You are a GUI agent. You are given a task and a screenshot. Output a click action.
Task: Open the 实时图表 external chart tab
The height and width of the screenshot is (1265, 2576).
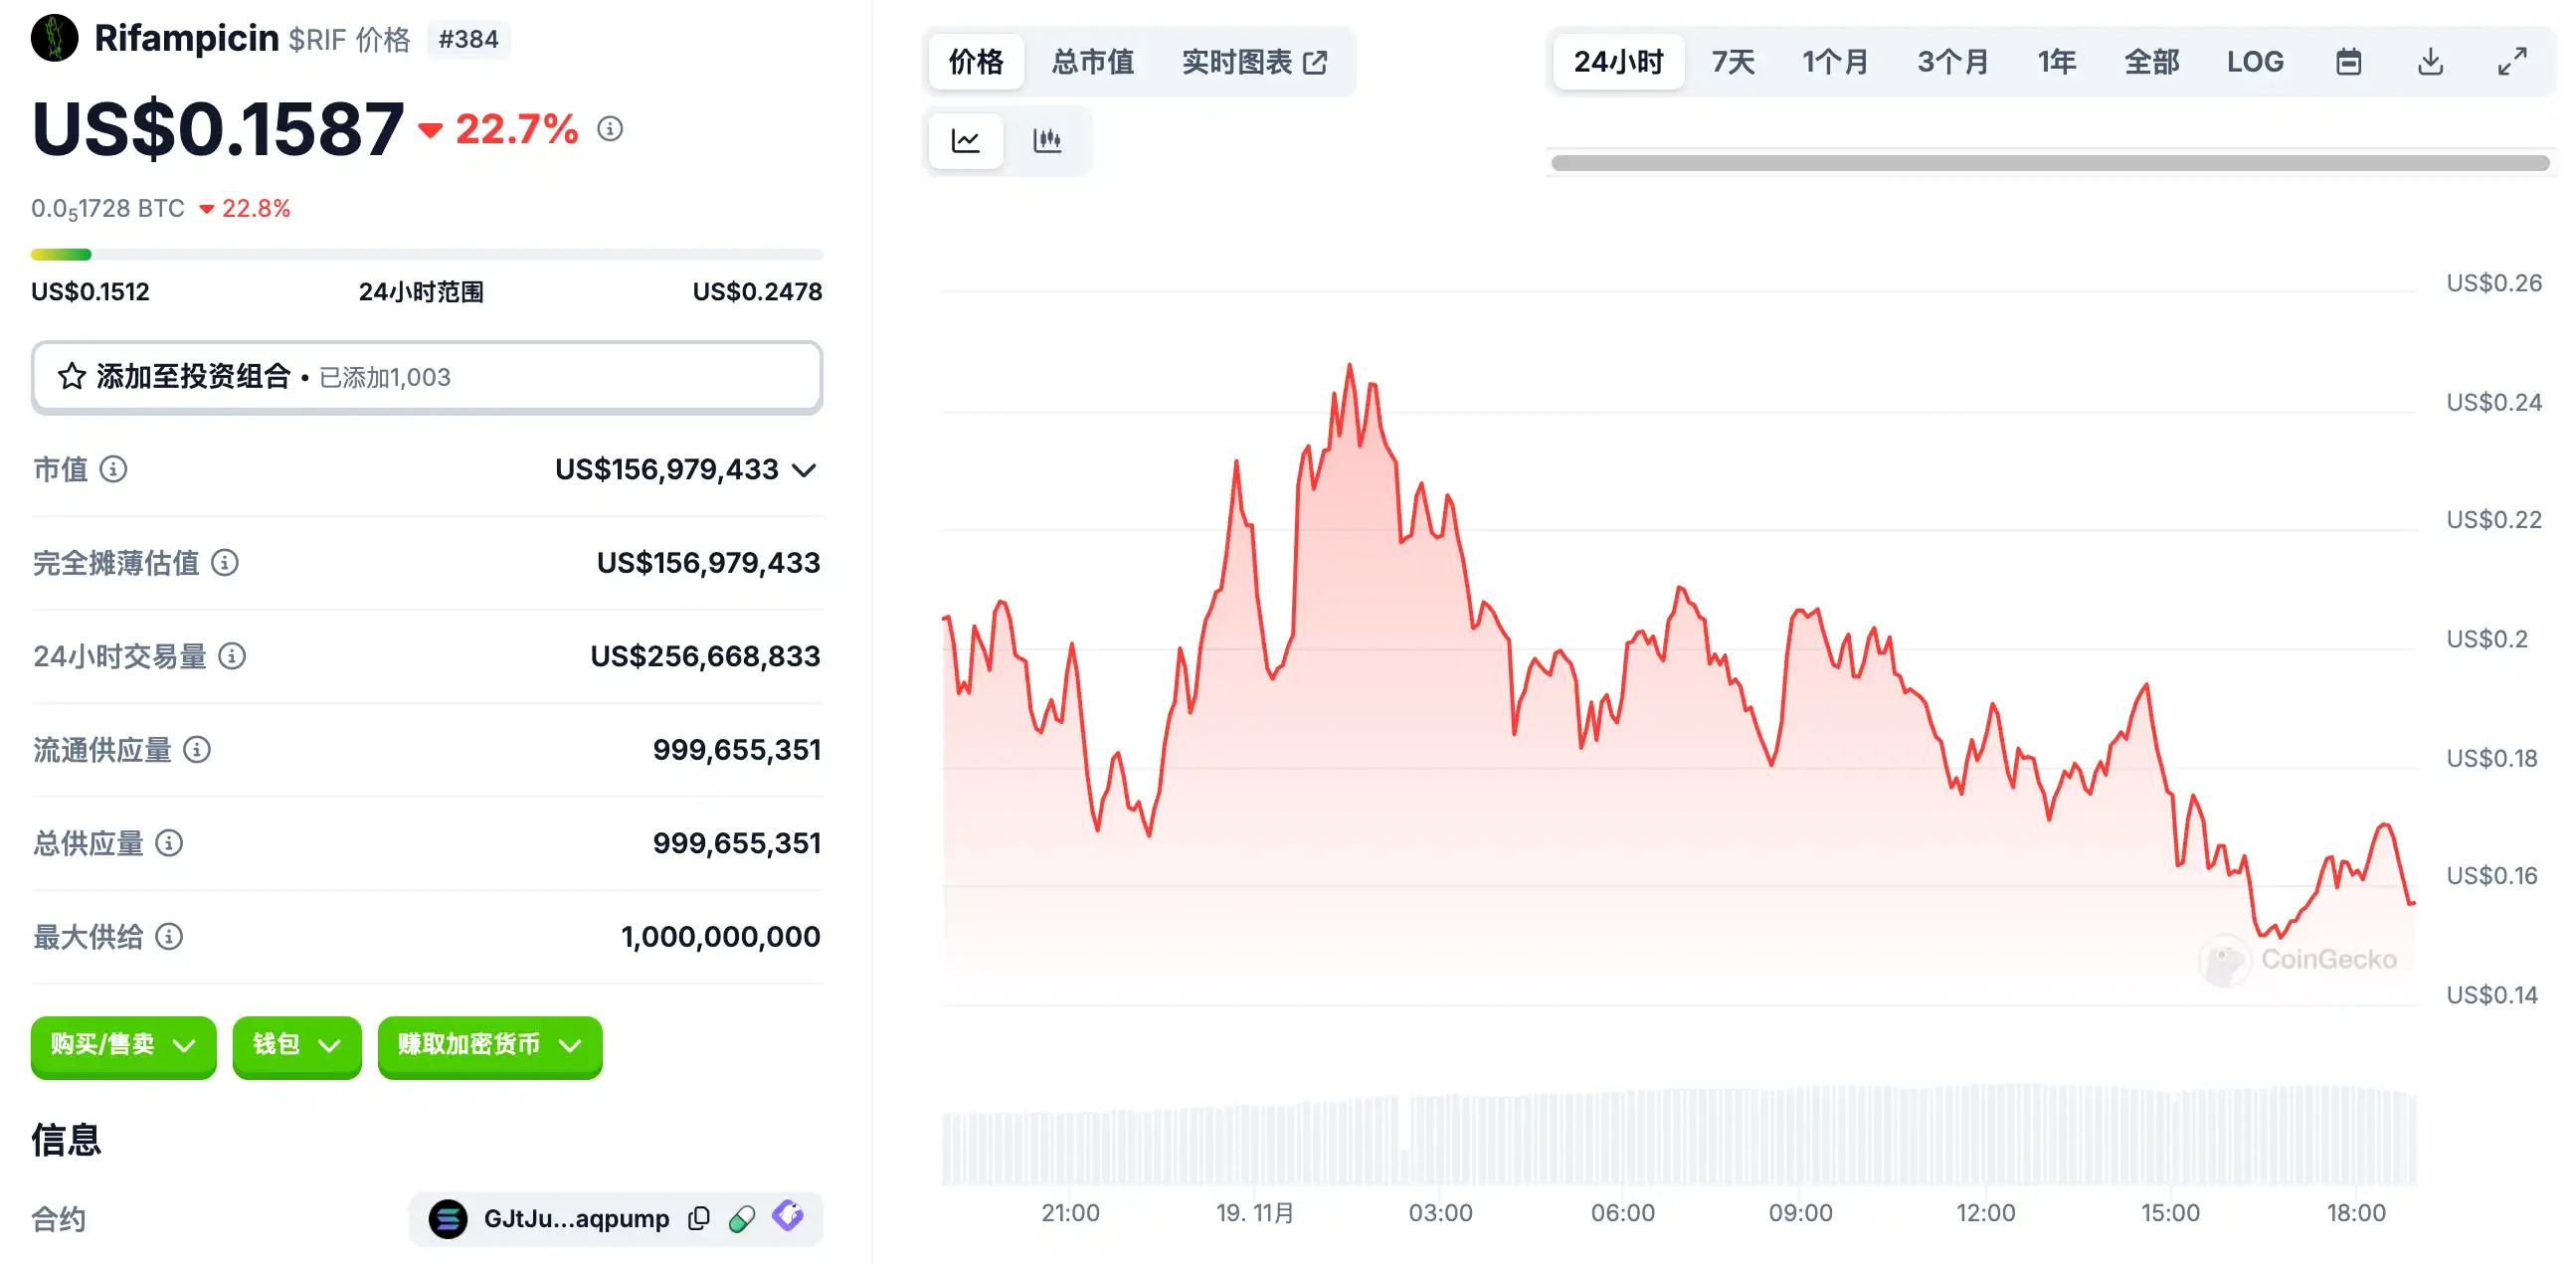1254,62
